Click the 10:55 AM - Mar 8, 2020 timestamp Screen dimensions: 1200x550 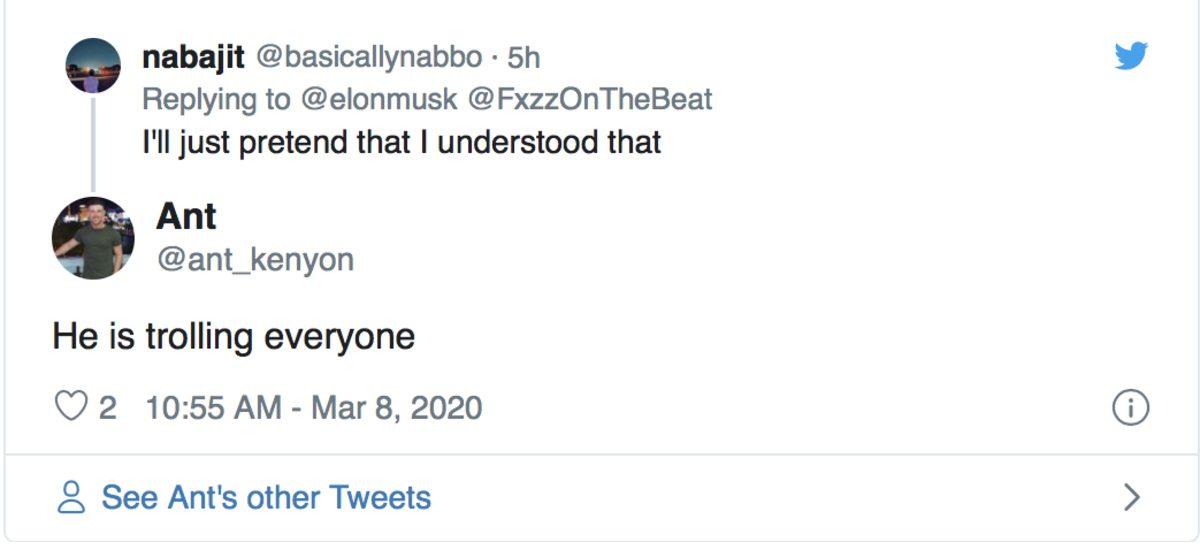(x=314, y=408)
